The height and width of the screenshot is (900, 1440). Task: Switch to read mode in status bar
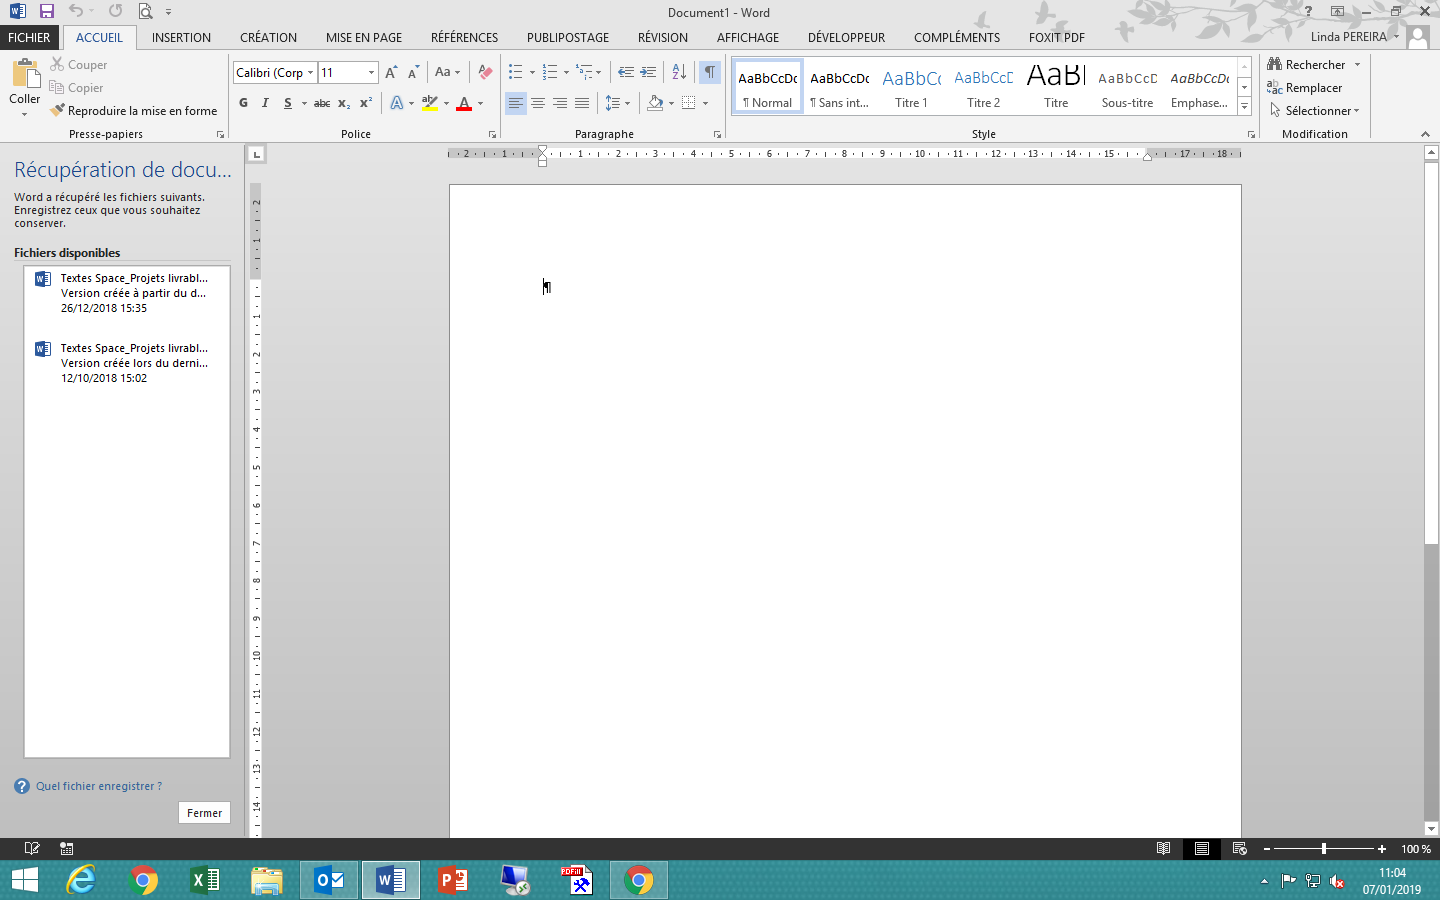click(x=1163, y=848)
